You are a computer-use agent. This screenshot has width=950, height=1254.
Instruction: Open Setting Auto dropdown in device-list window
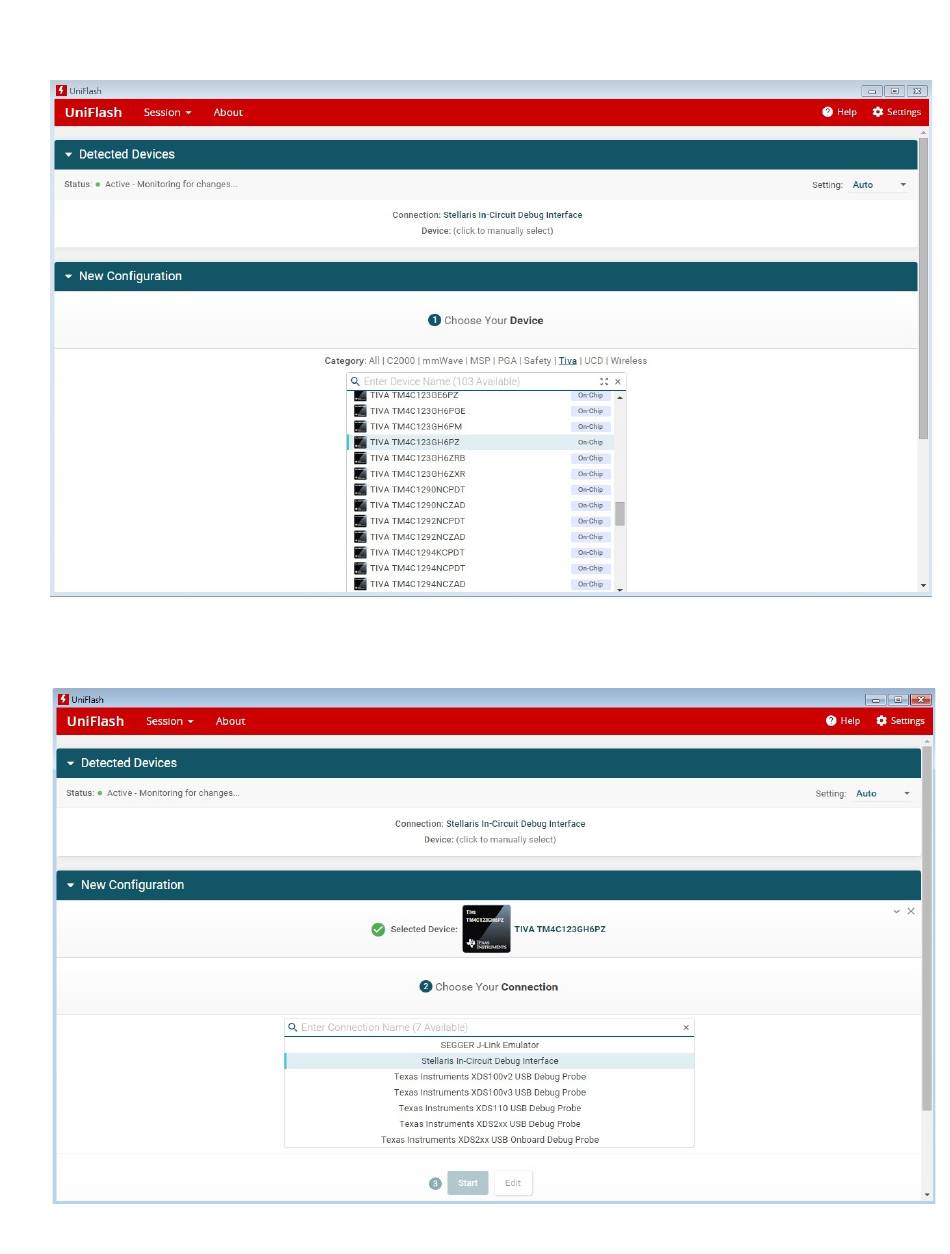879,185
